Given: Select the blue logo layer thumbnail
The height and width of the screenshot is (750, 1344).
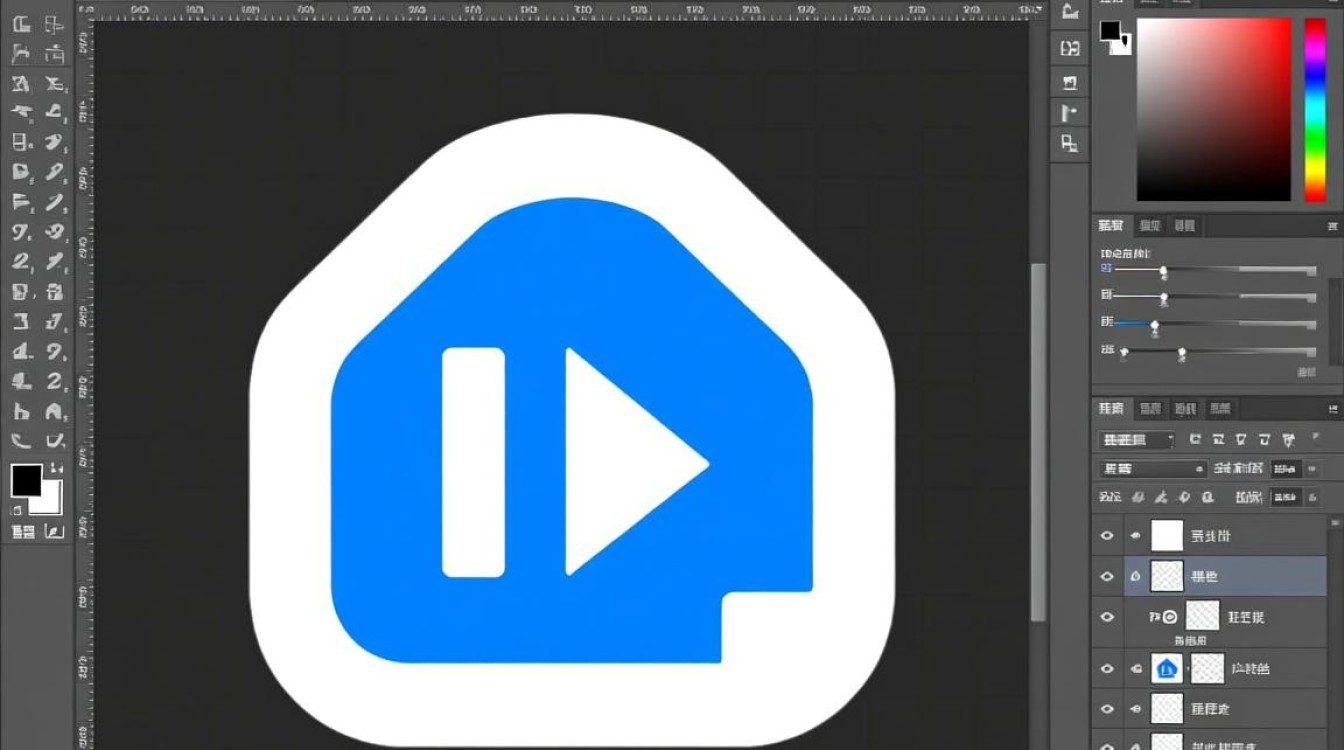Looking at the screenshot, I should click(1167, 668).
